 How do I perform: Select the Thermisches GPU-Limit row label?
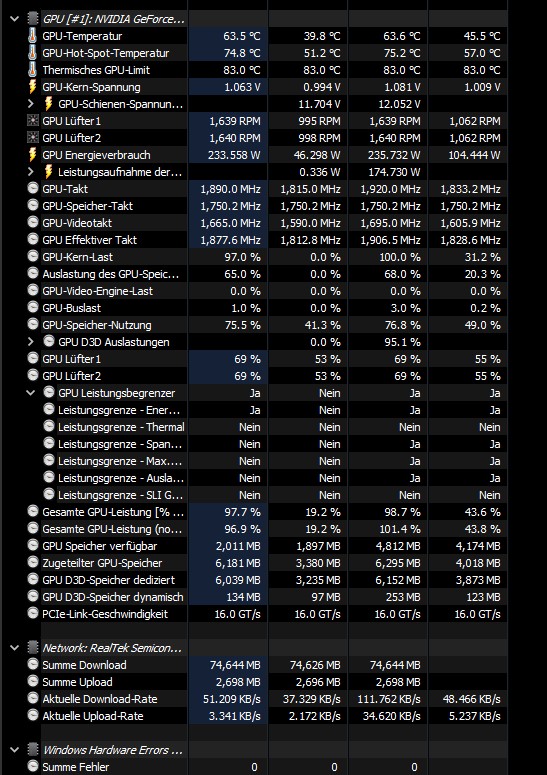pos(96,70)
